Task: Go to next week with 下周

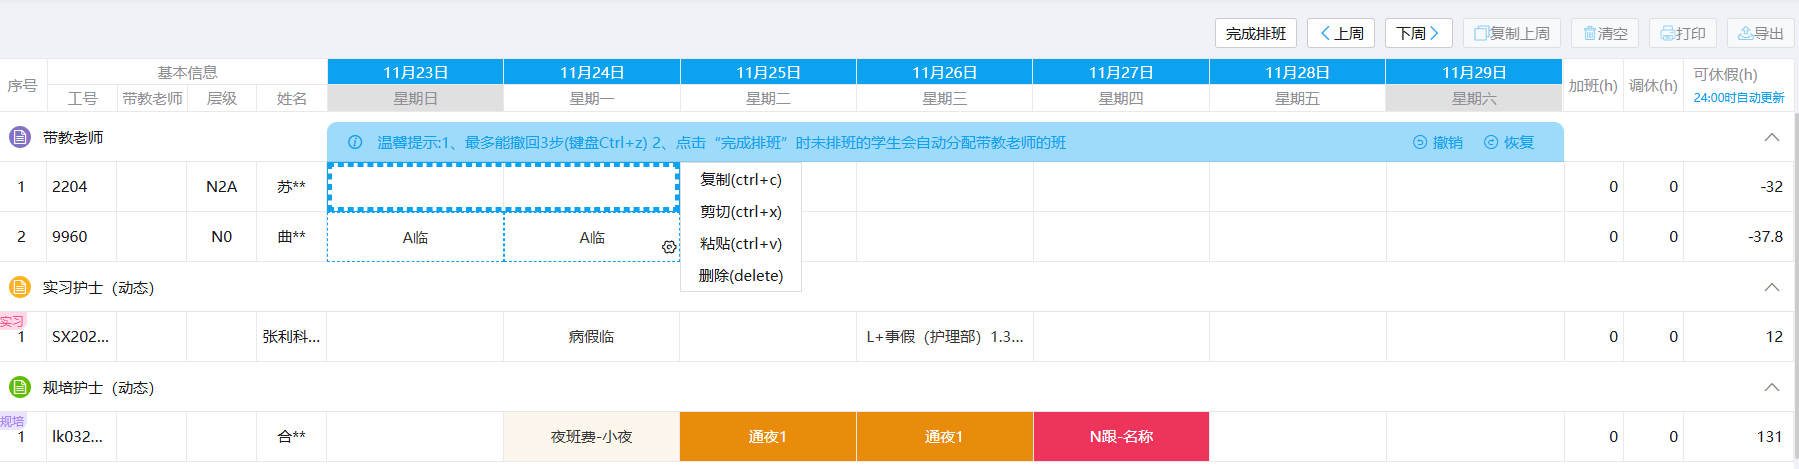Action: 1418,33
